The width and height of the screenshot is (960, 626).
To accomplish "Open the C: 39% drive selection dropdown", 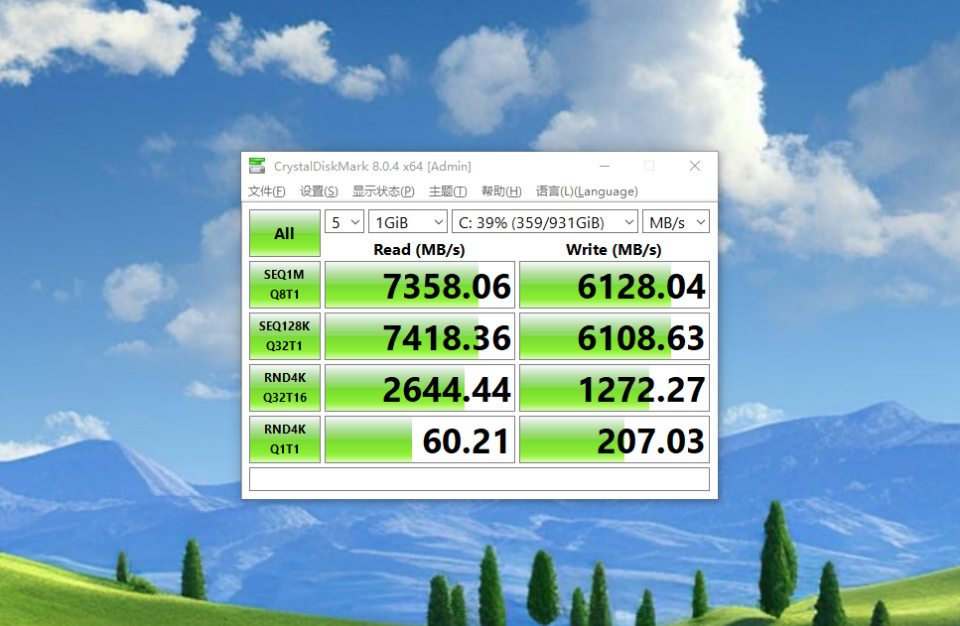I will point(545,222).
